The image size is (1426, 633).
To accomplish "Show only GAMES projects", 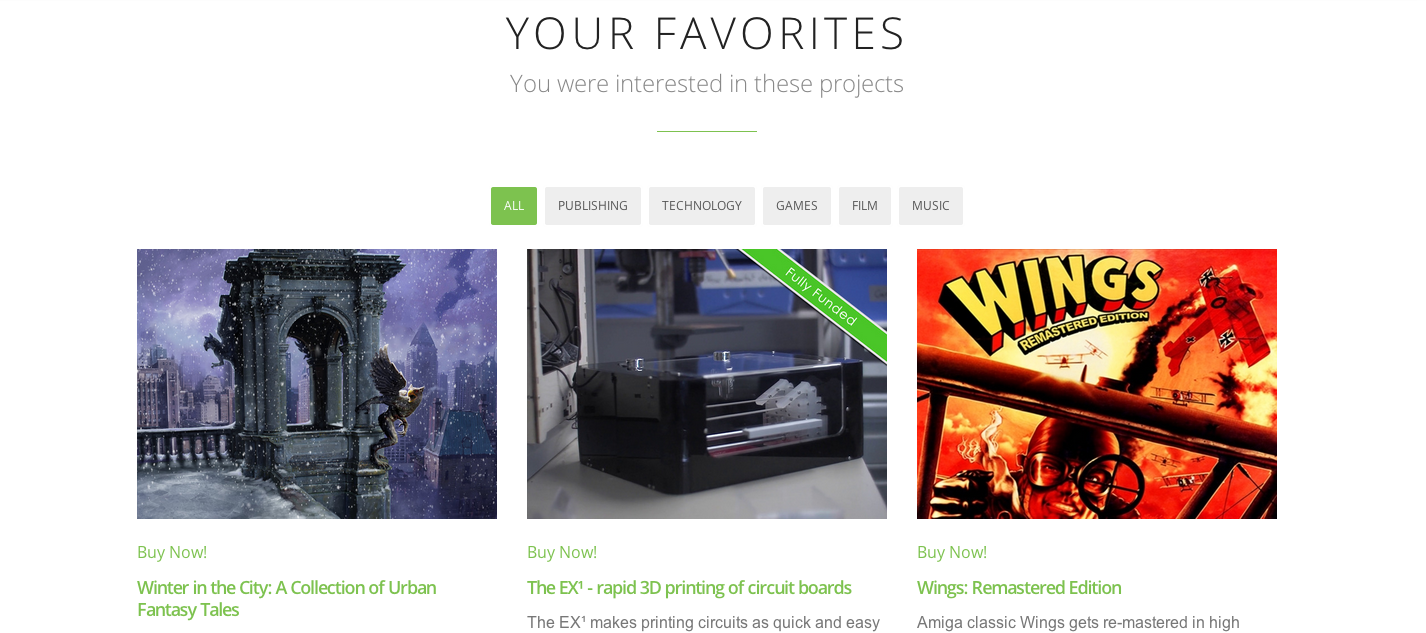I will (797, 206).
